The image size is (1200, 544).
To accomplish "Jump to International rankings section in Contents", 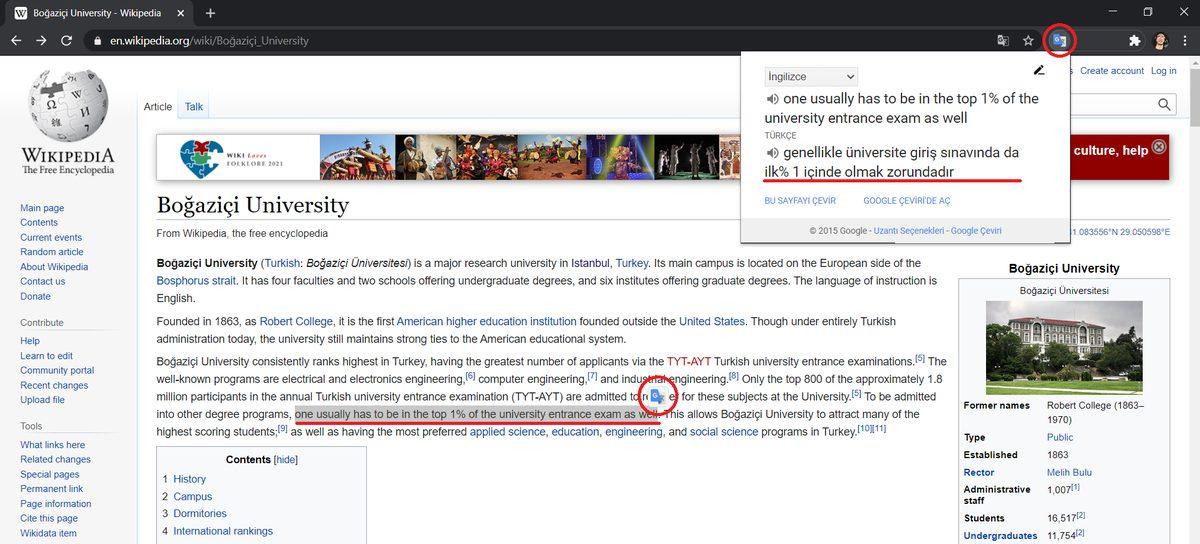I will pos(223,531).
